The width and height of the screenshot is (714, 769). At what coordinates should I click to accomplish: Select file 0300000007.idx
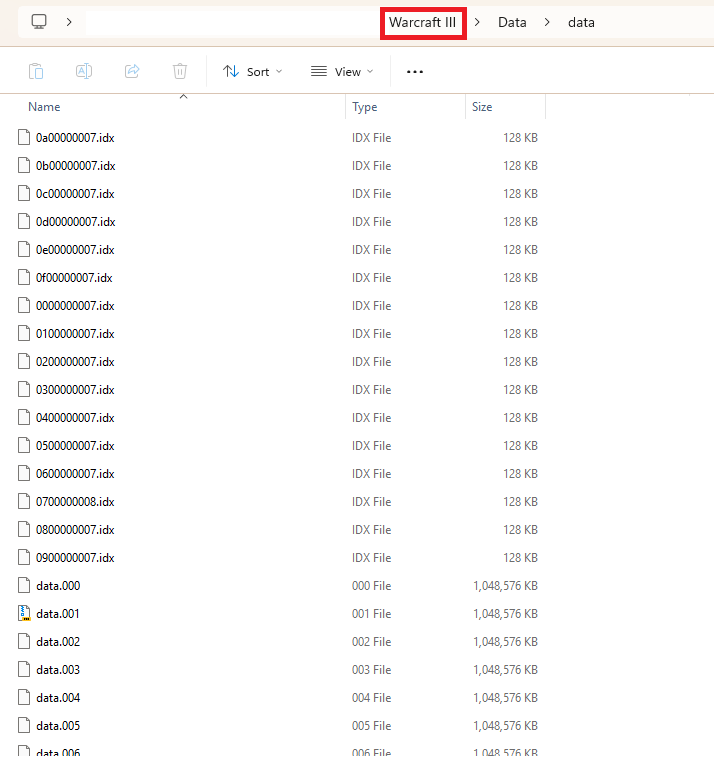click(x=75, y=389)
